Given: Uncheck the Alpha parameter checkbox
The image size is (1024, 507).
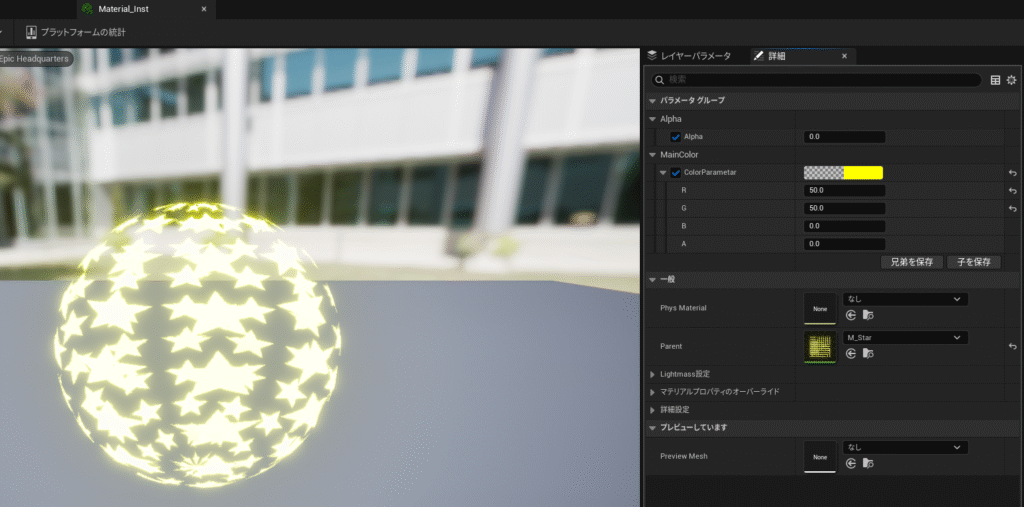Looking at the screenshot, I should click(x=676, y=137).
